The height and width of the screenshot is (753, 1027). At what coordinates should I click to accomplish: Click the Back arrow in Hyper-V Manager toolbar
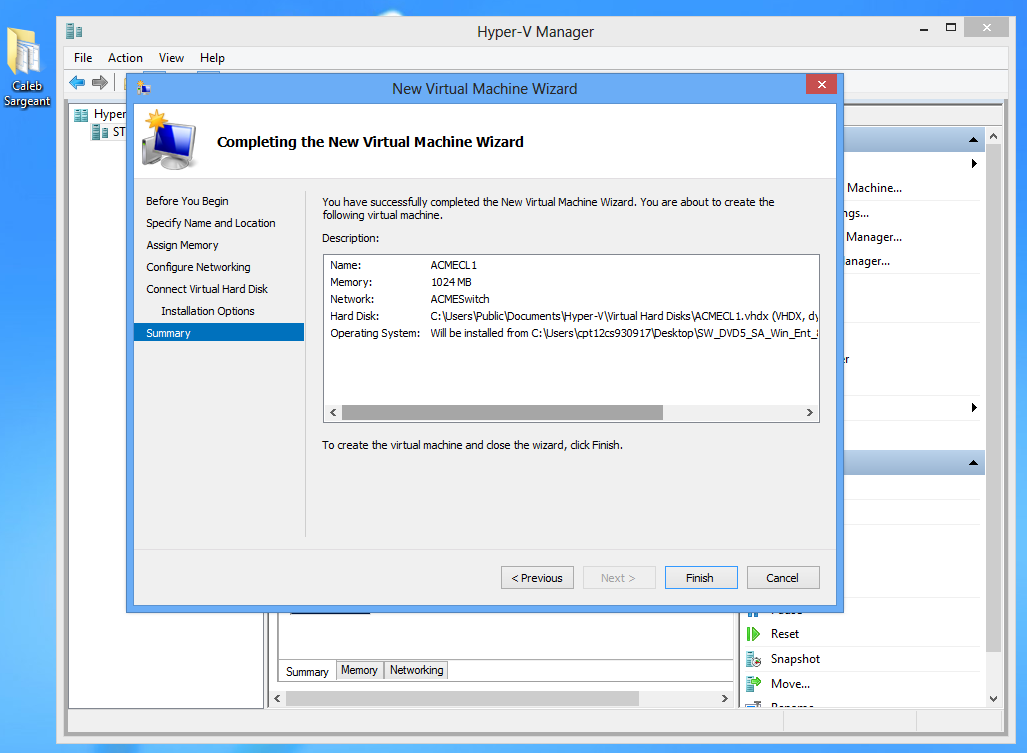[x=77, y=83]
